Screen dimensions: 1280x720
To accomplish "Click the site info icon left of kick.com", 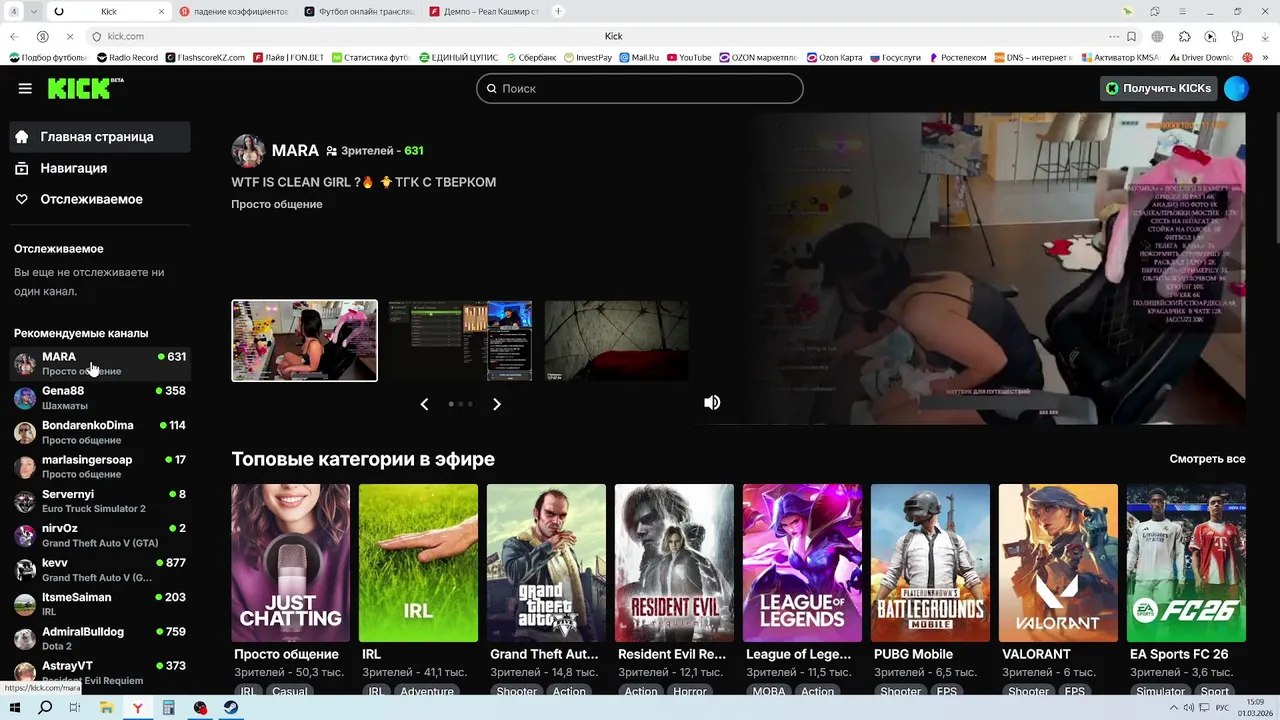I will (97, 36).
